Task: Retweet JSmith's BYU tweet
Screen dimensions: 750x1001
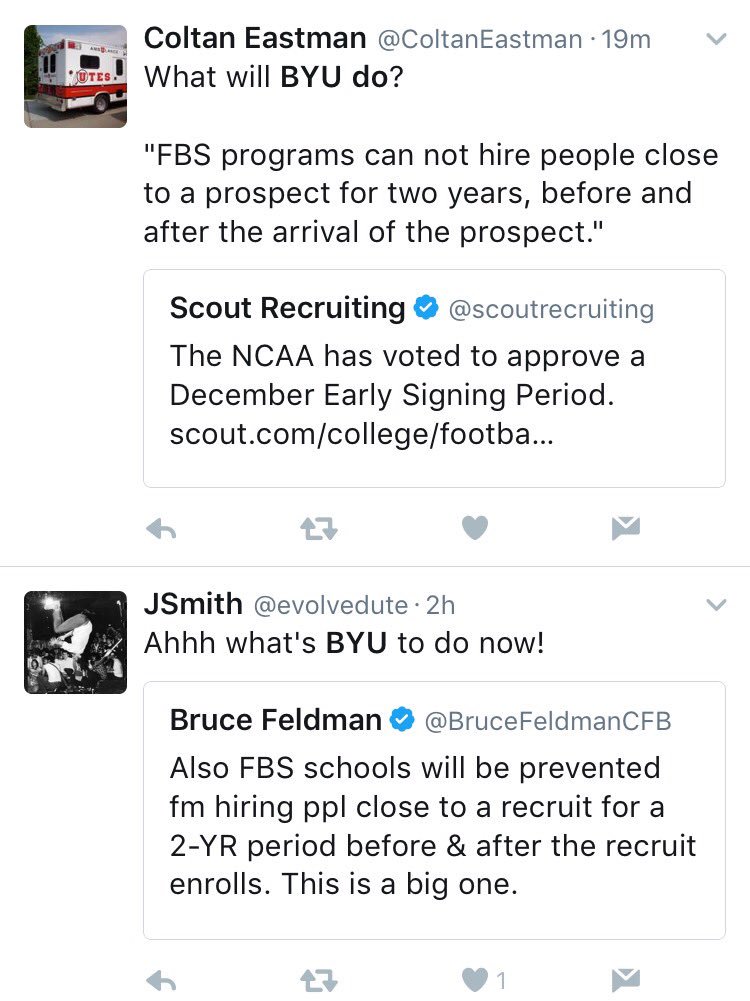Action: coord(317,979)
